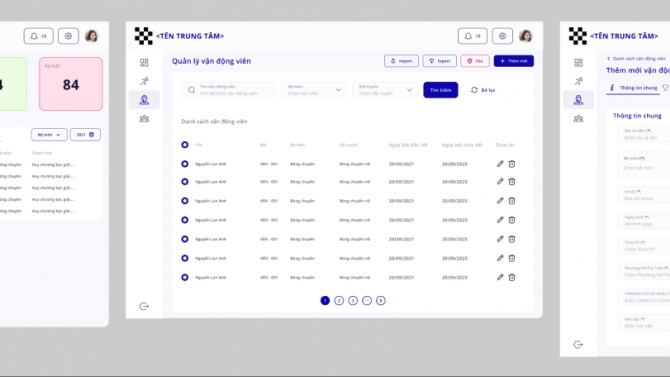Expand 'Chọn đội tuyển' filter dropdown
The image size is (670, 377).
pyautogui.click(x=385, y=90)
